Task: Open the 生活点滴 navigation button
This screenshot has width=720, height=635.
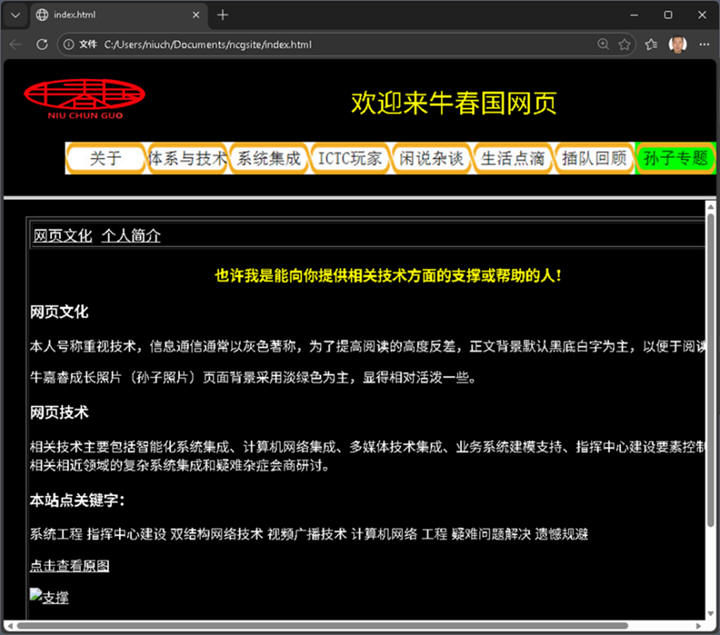Action: (512, 158)
